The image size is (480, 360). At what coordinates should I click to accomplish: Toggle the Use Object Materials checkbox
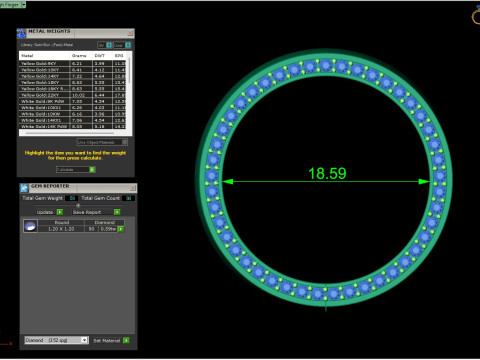pyautogui.click(x=125, y=142)
